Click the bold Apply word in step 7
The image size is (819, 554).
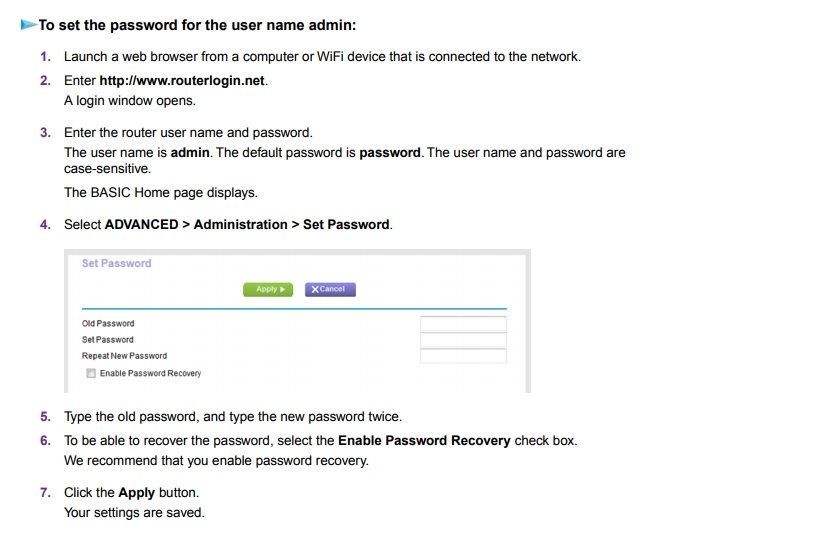[x=136, y=492]
